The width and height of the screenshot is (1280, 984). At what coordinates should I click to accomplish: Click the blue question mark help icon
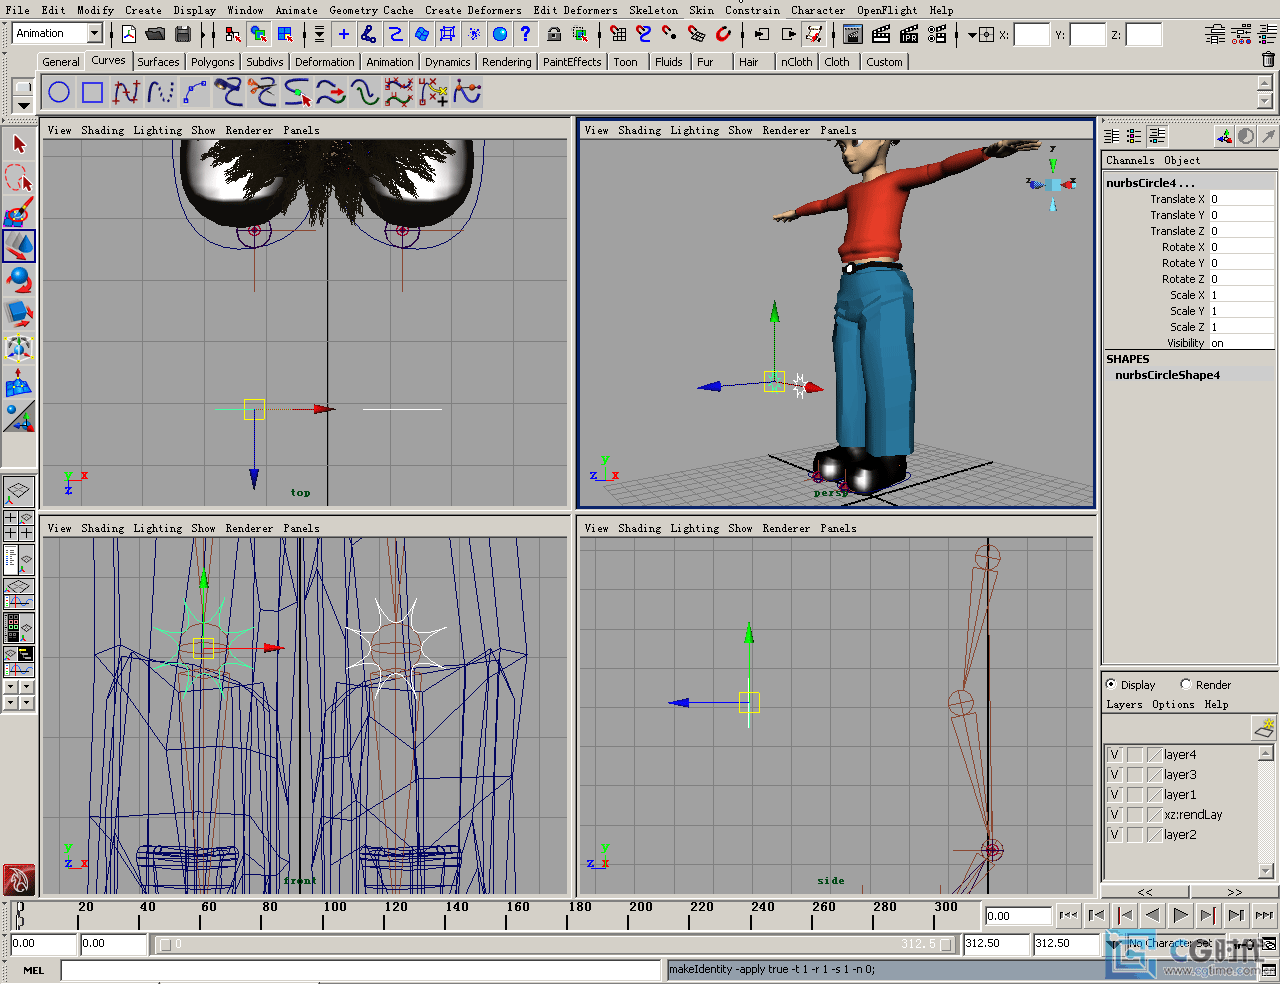tap(525, 34)
